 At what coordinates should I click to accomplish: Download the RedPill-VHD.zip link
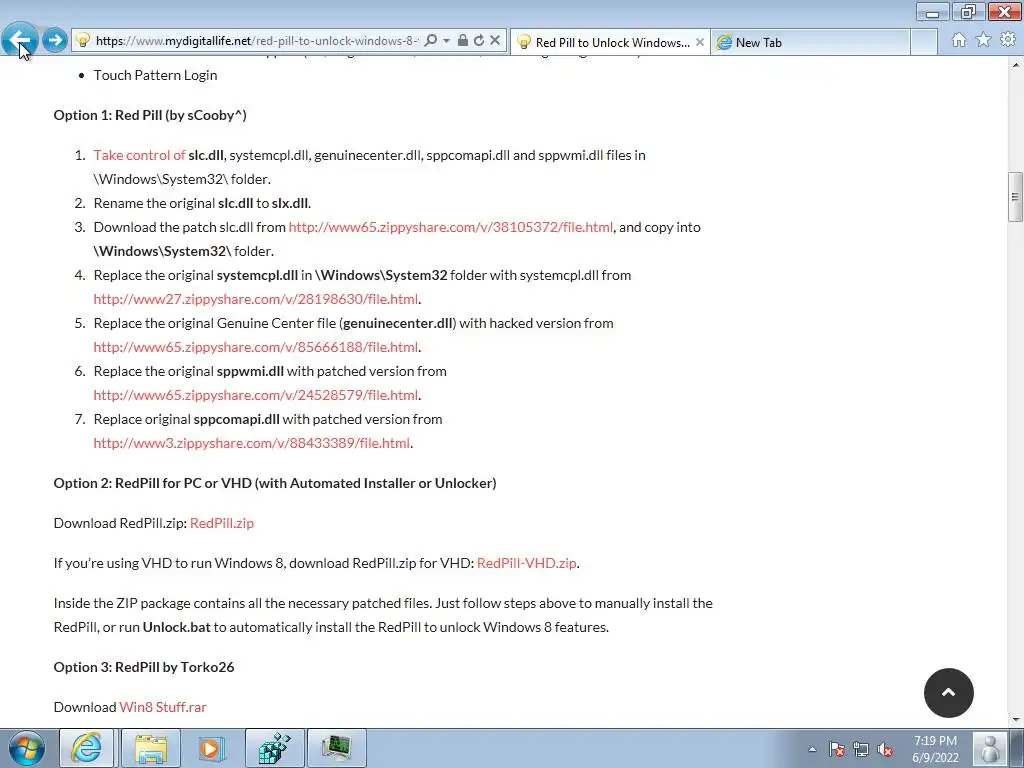point(526,563)
